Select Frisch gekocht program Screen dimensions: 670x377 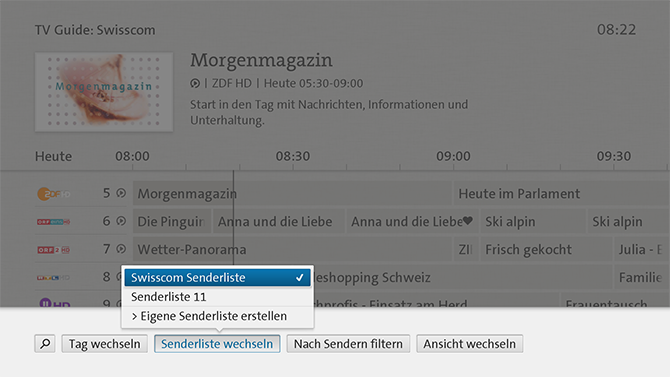(x=546, y=250)
